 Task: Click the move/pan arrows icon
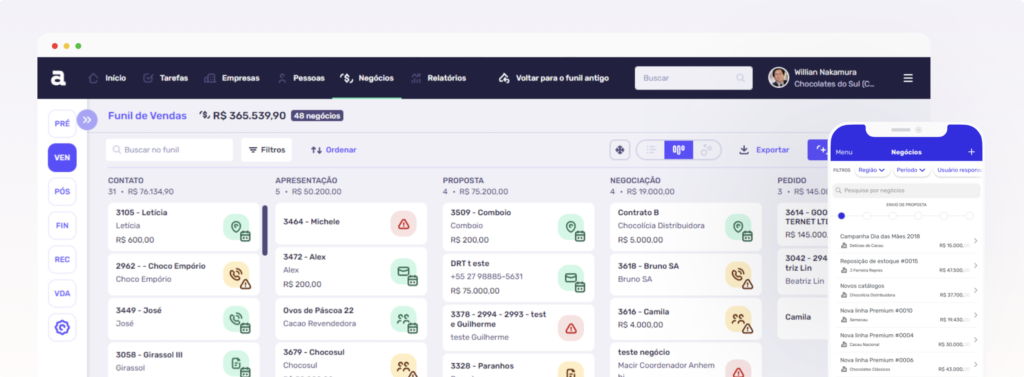619,150
